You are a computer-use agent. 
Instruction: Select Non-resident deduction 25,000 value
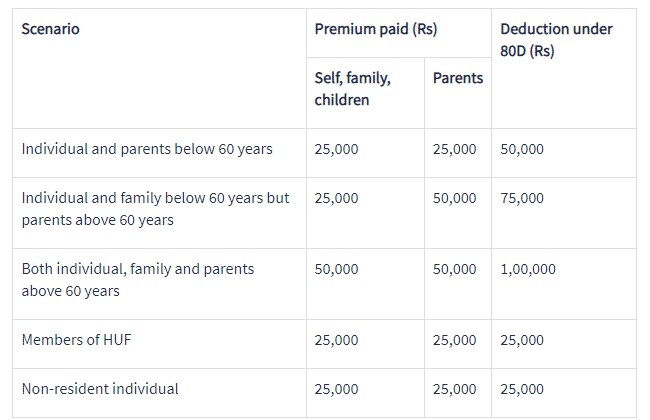click(521, 389)
